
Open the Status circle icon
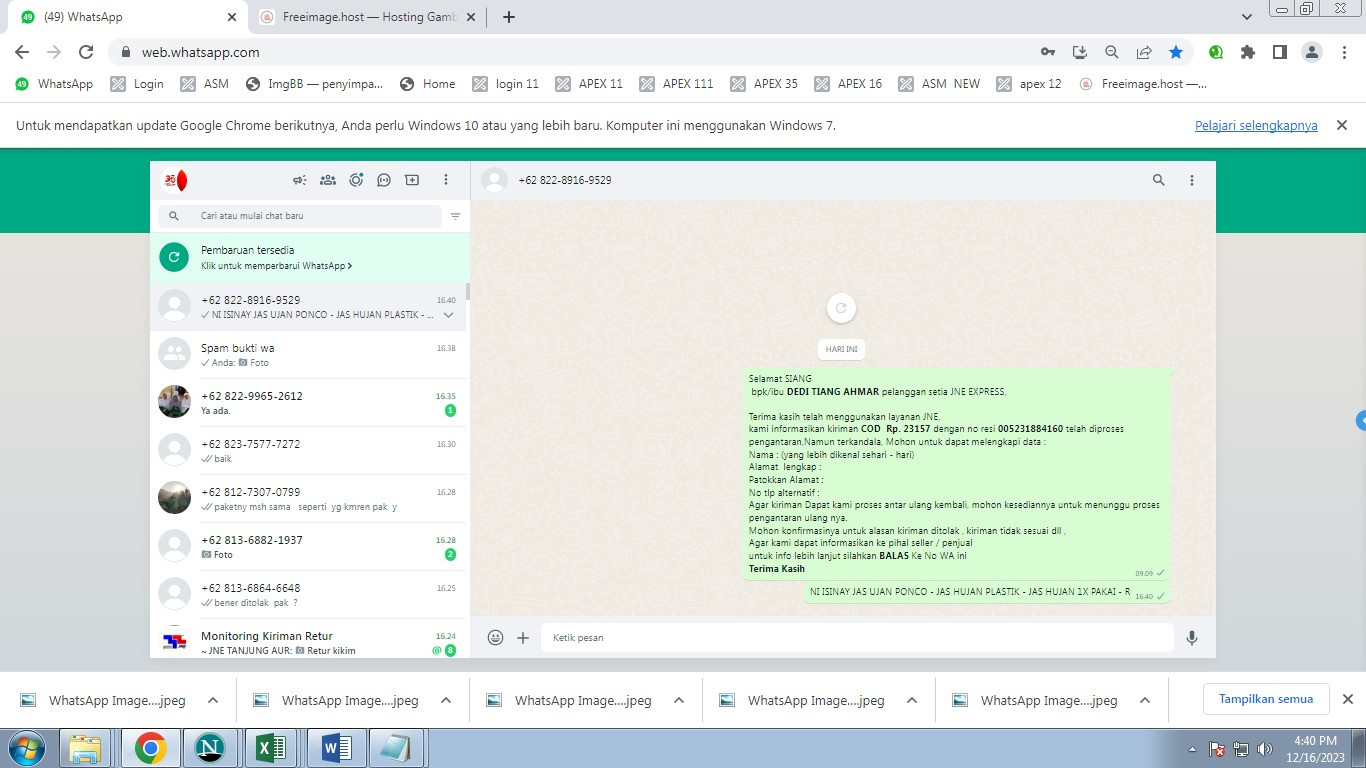click(356, 180)
